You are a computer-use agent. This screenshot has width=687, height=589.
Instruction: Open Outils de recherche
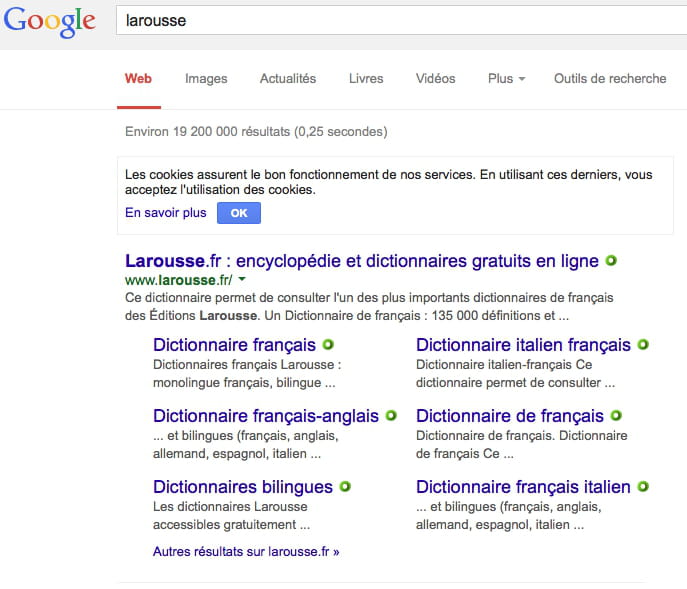pos(610,78)
